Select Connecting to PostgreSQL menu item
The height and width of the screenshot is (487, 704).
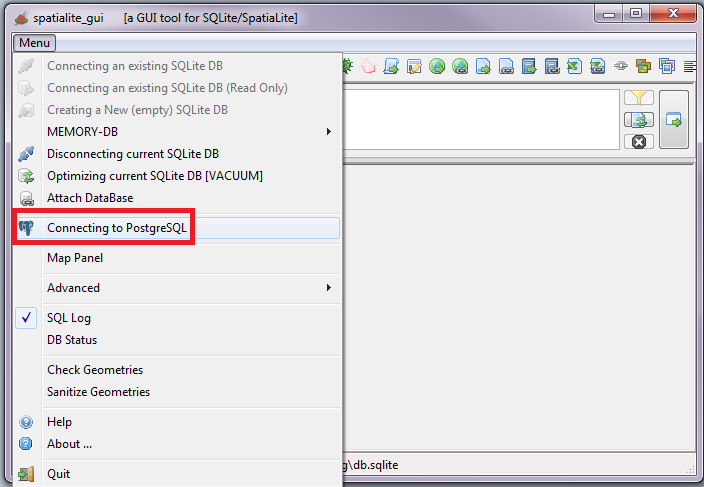(177, 228)
